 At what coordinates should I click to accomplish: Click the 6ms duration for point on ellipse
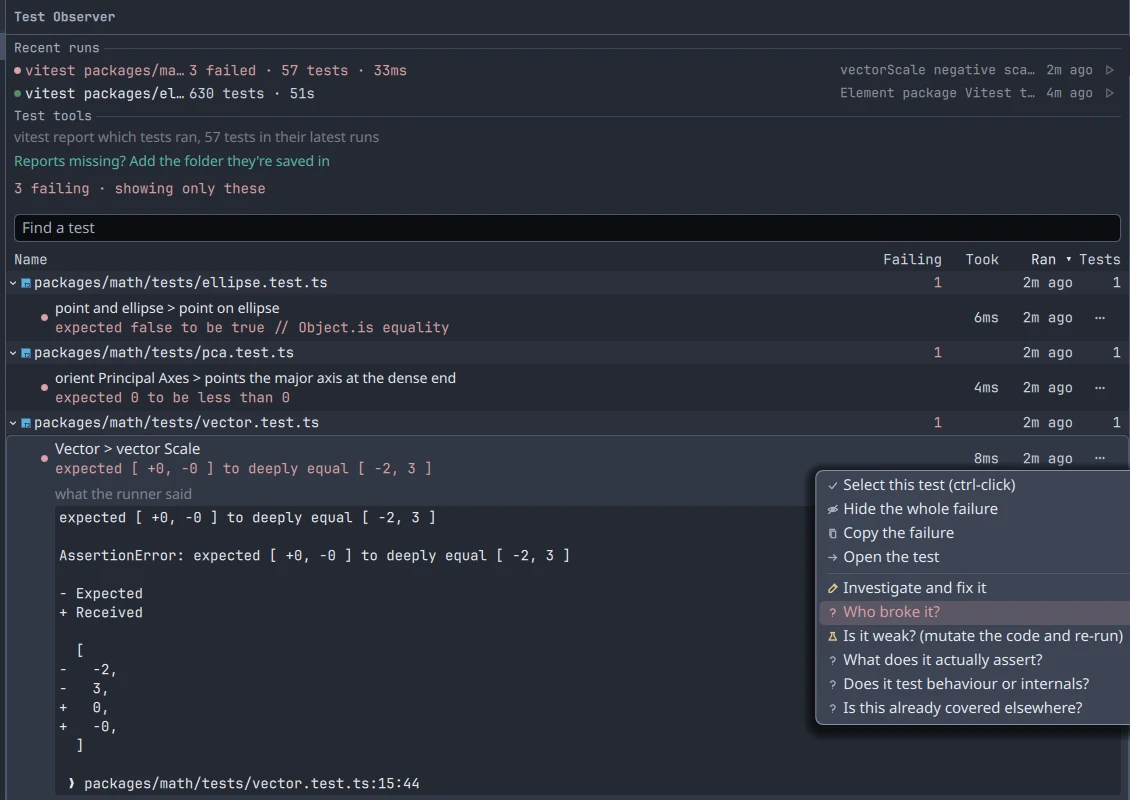986,318
